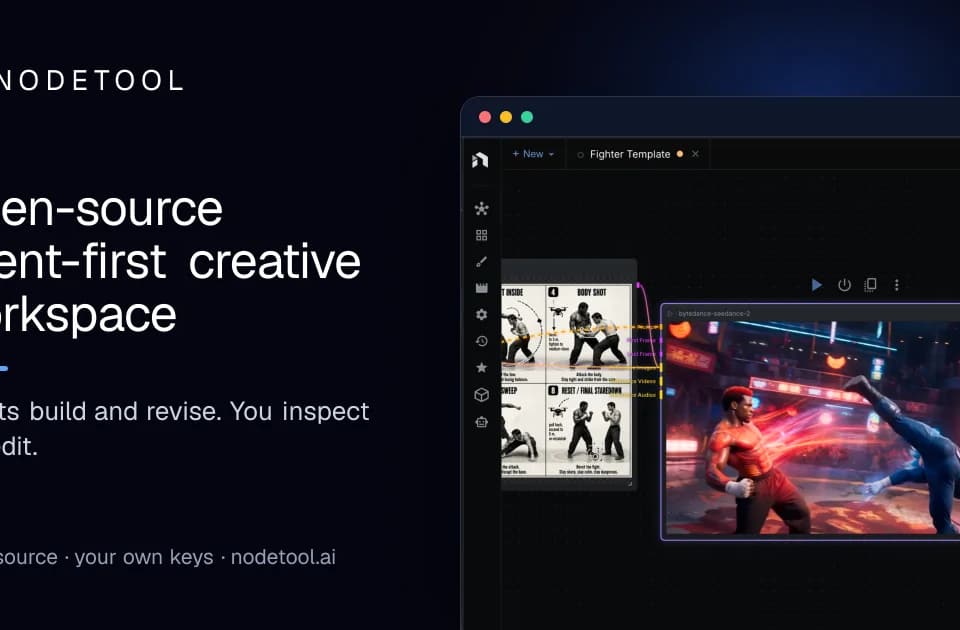Click the yellow minimize window button
The height and width of the screenshot is (630, 960).
506,117
